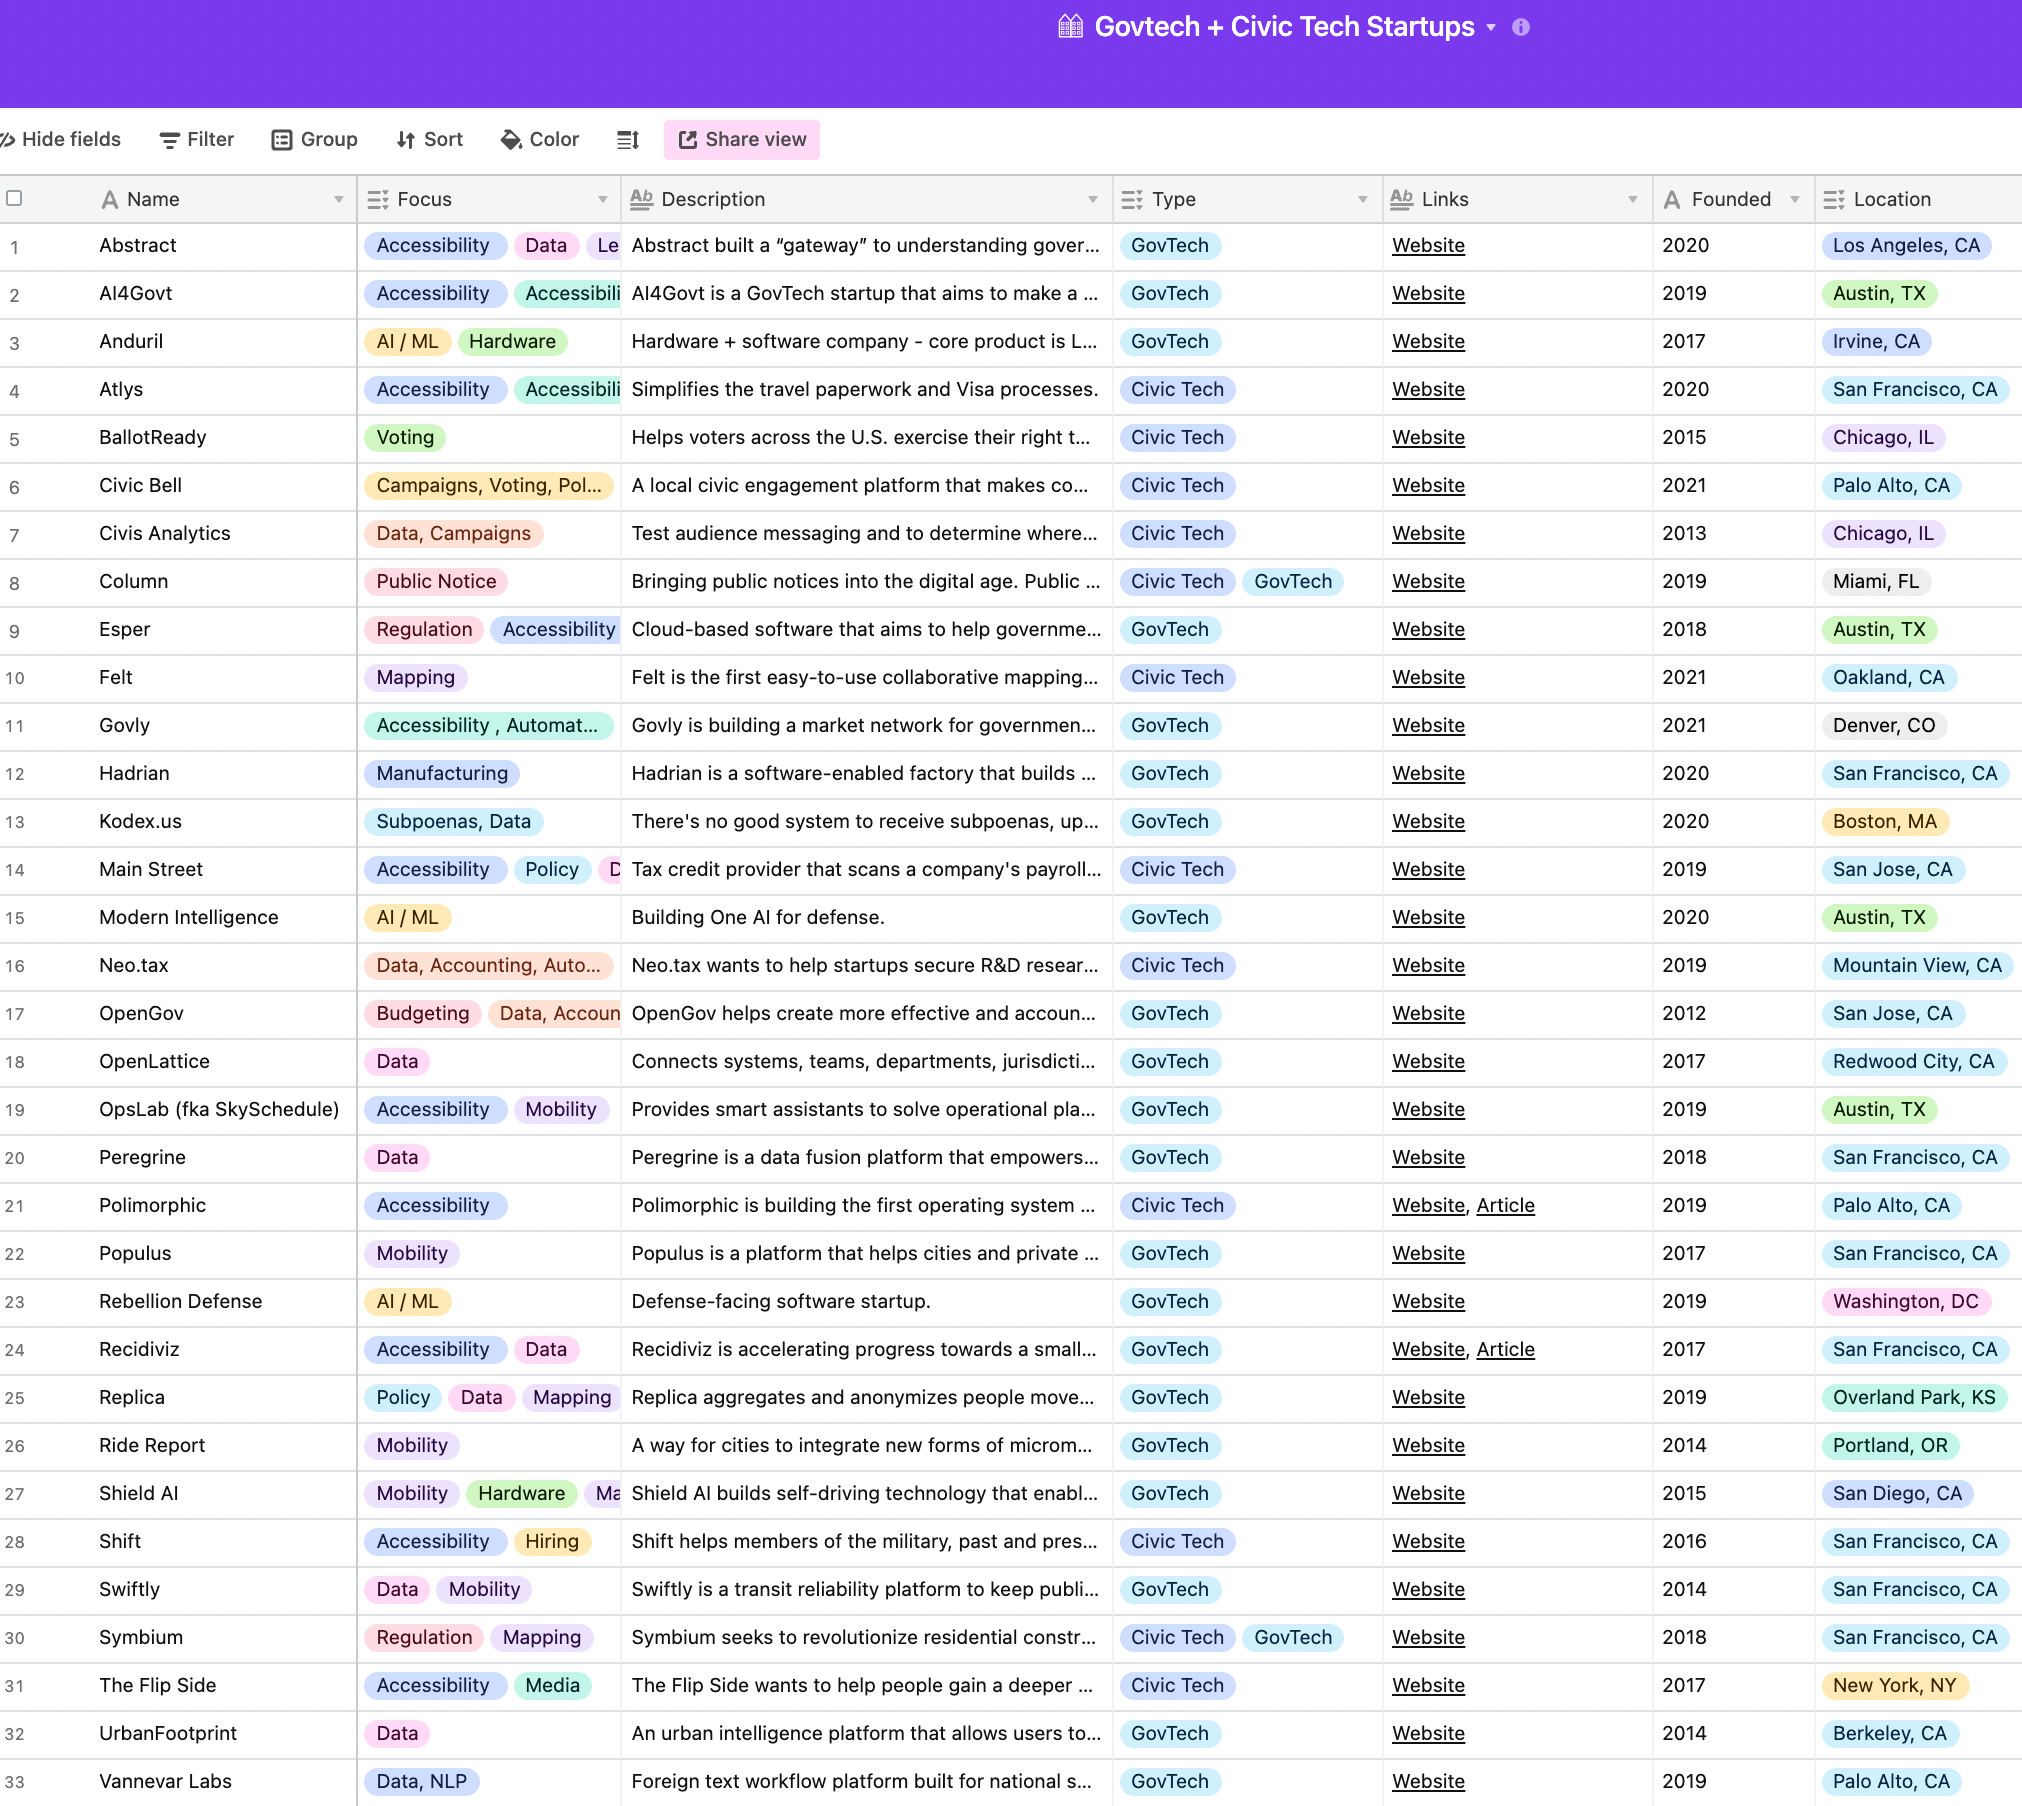This screenshot has width=2022, height=1806.
Task: Open the base title dropdown caret
Action: (x=1491, y=28)
